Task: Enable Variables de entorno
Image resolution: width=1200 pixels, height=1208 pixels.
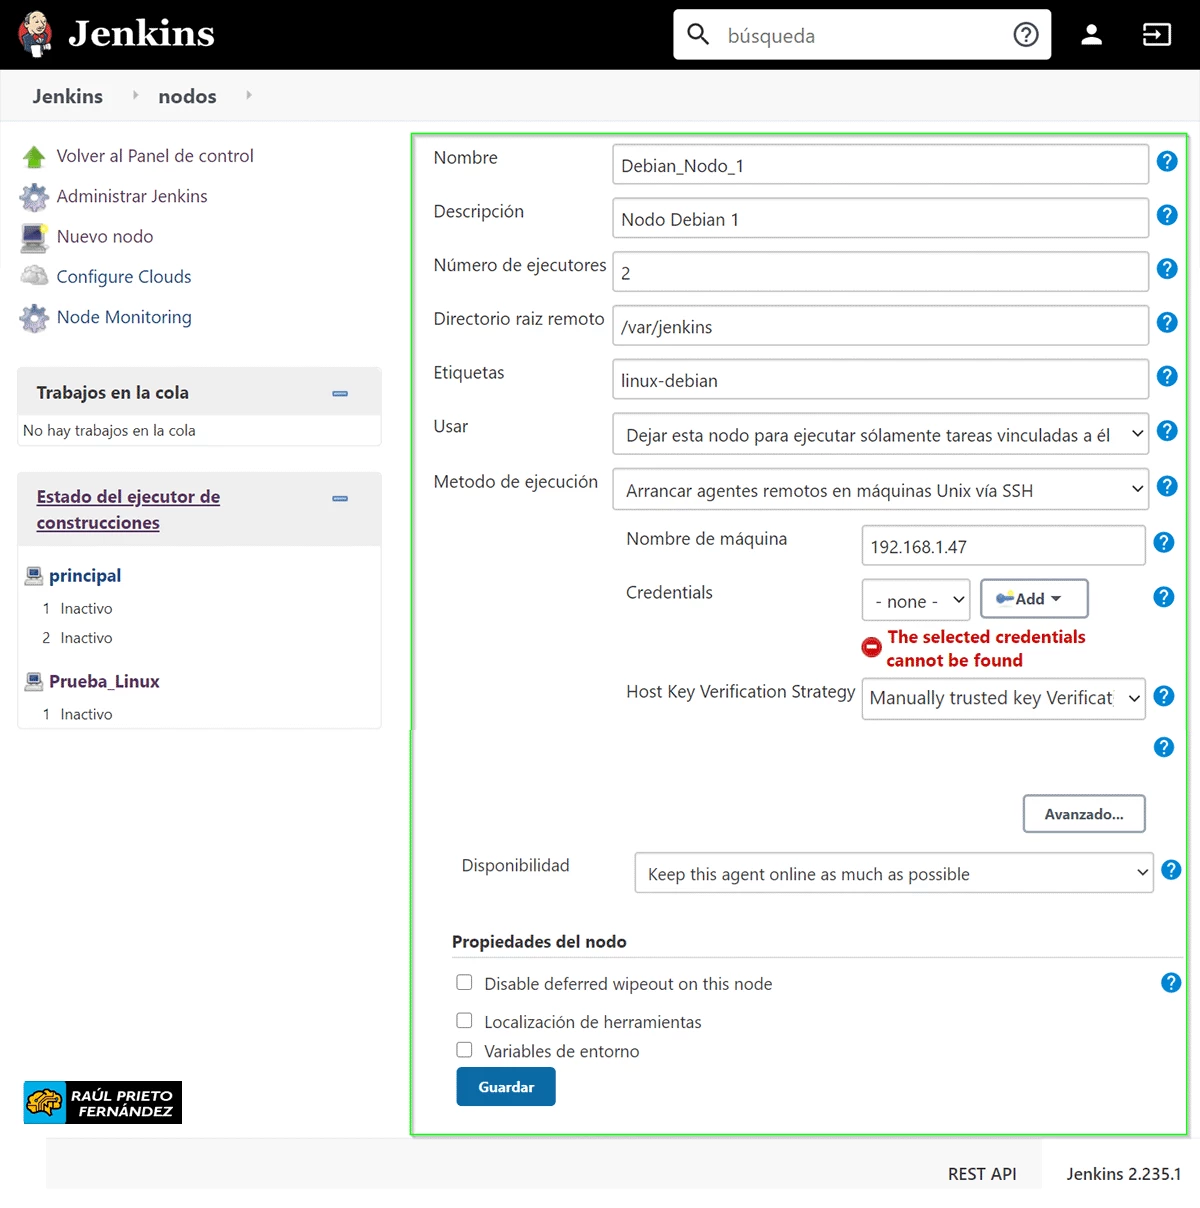Action: tap(464, 1049)
